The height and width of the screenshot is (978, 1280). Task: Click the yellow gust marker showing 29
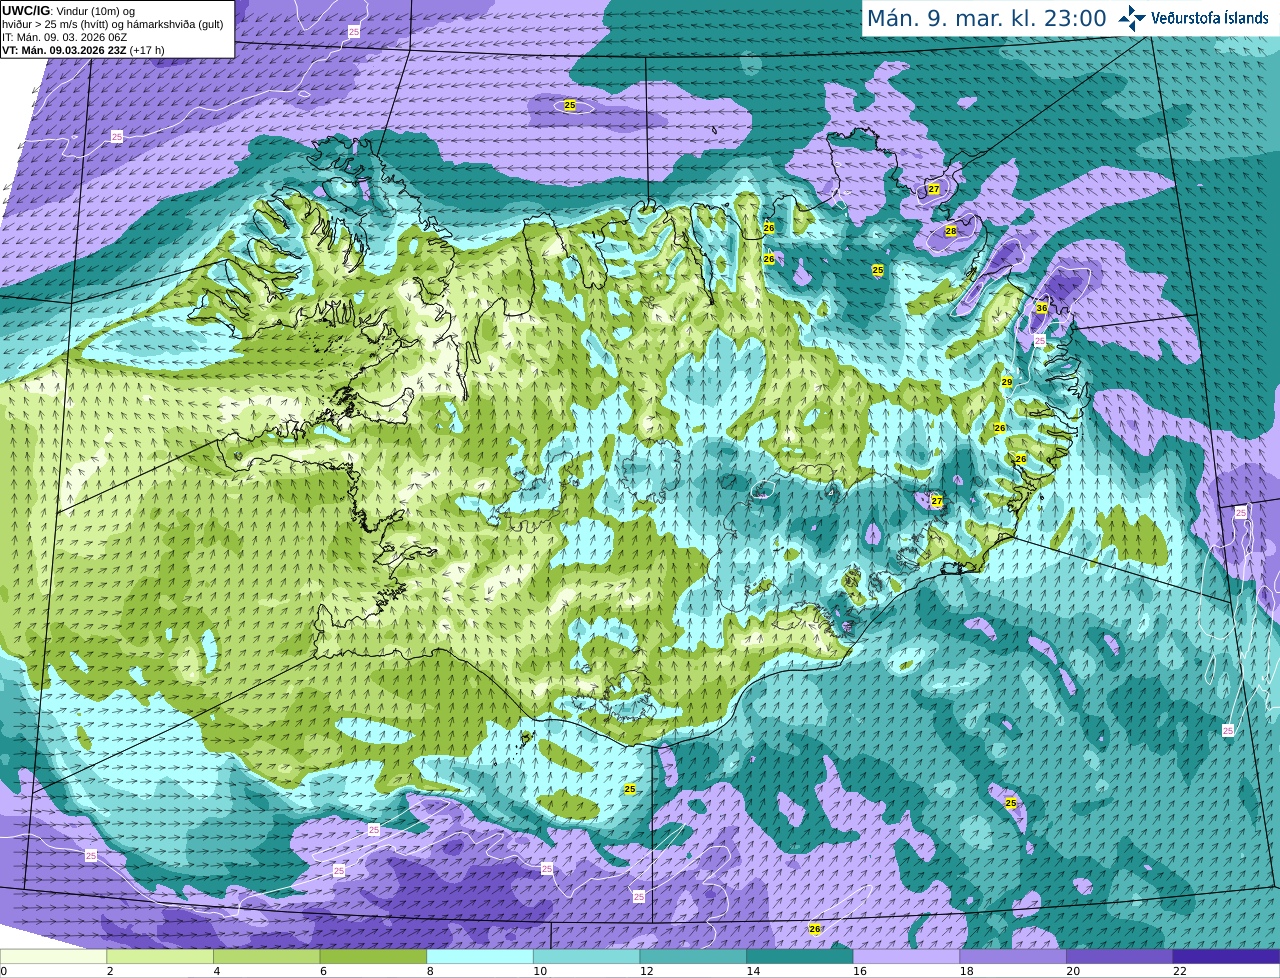(1007, 382)
